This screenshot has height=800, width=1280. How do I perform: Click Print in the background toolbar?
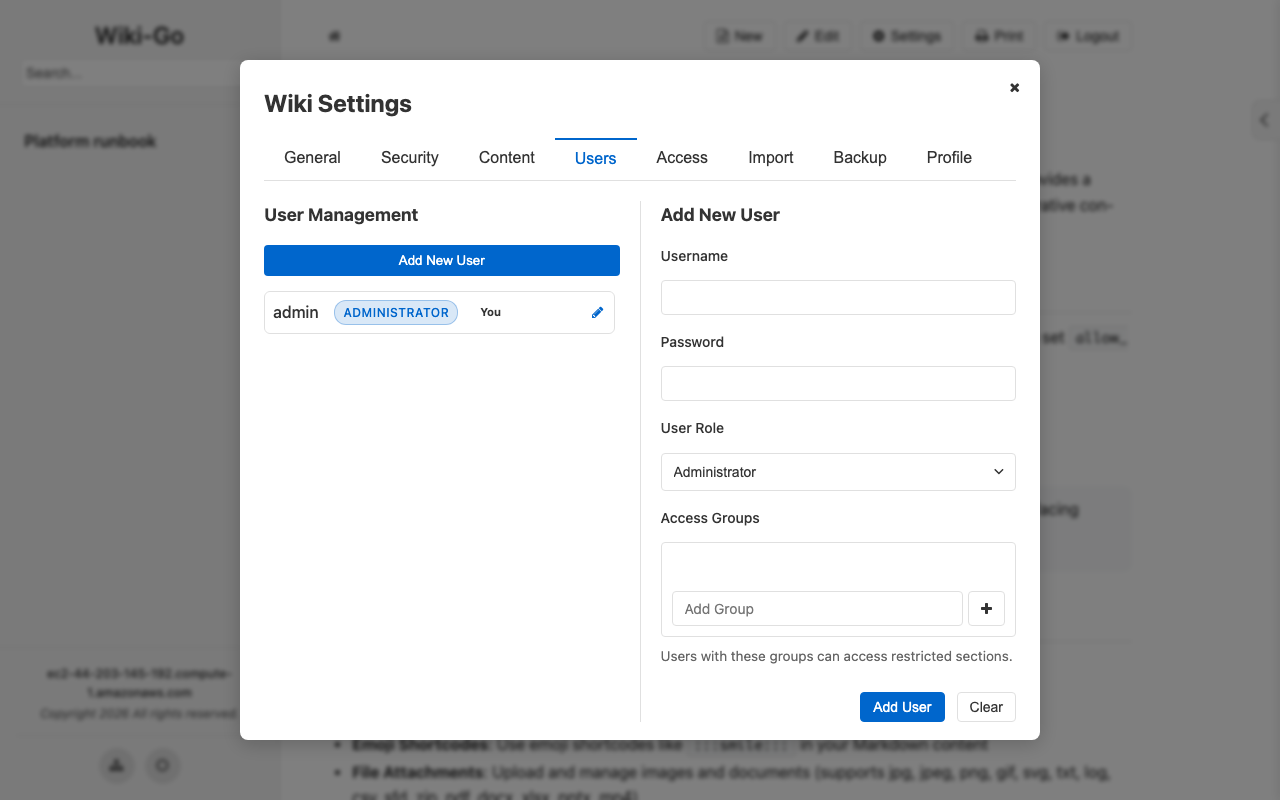click(999, 36)
